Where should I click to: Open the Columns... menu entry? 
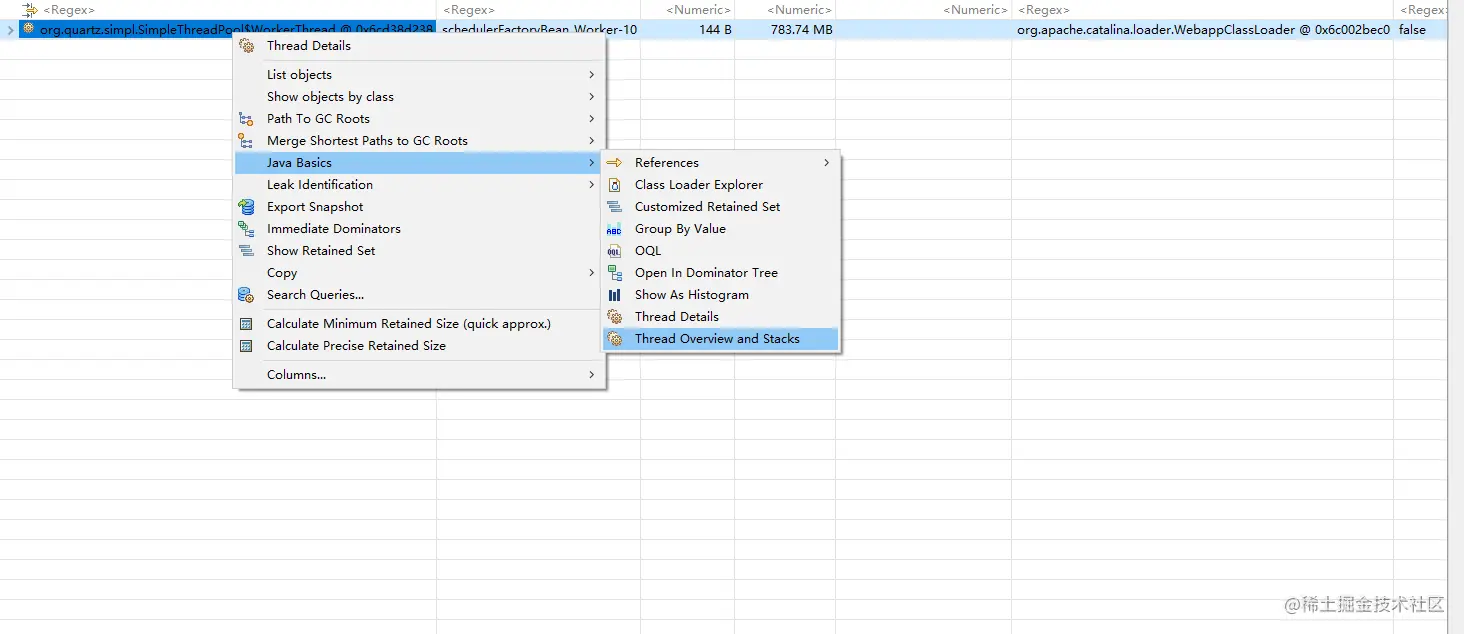click(419, 375)
